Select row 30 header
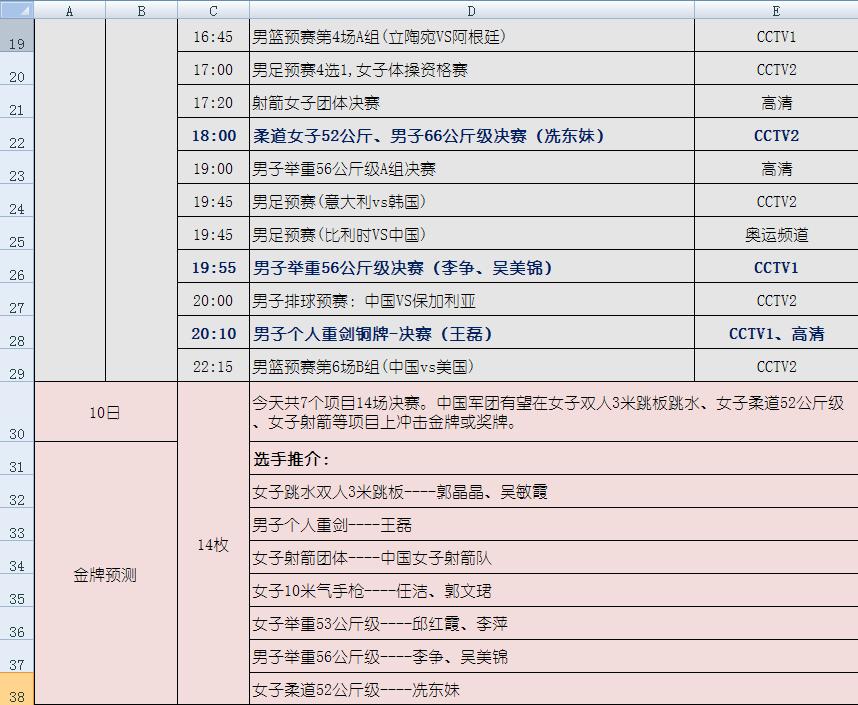858x705 pixels. click(x=17, y=411)
